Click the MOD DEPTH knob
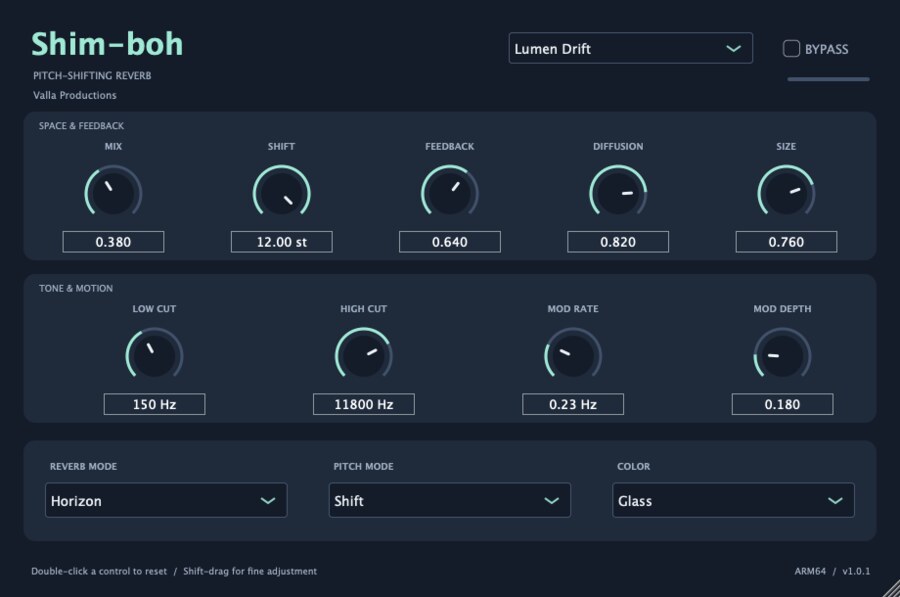Image resolution: width=900 pixels, height=597 pixels. tap(782, 355)
